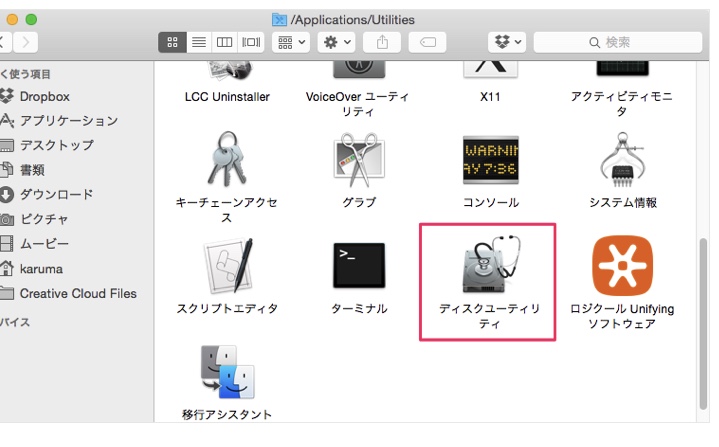Image resolution: width=719 pixels, height=447 pixels.
Task: Expand the Dropbox toolbar dropdown
Action: [x=509, y=42]
